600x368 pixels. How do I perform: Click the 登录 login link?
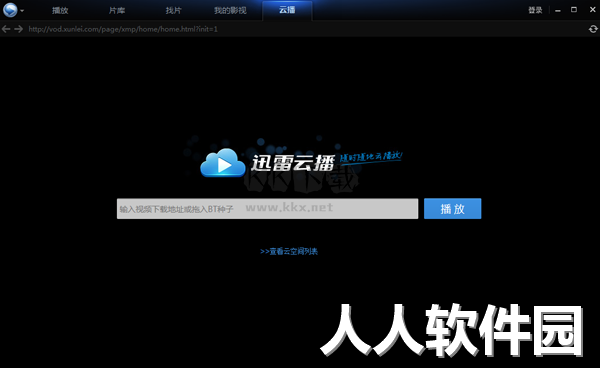tap(535, 10)
